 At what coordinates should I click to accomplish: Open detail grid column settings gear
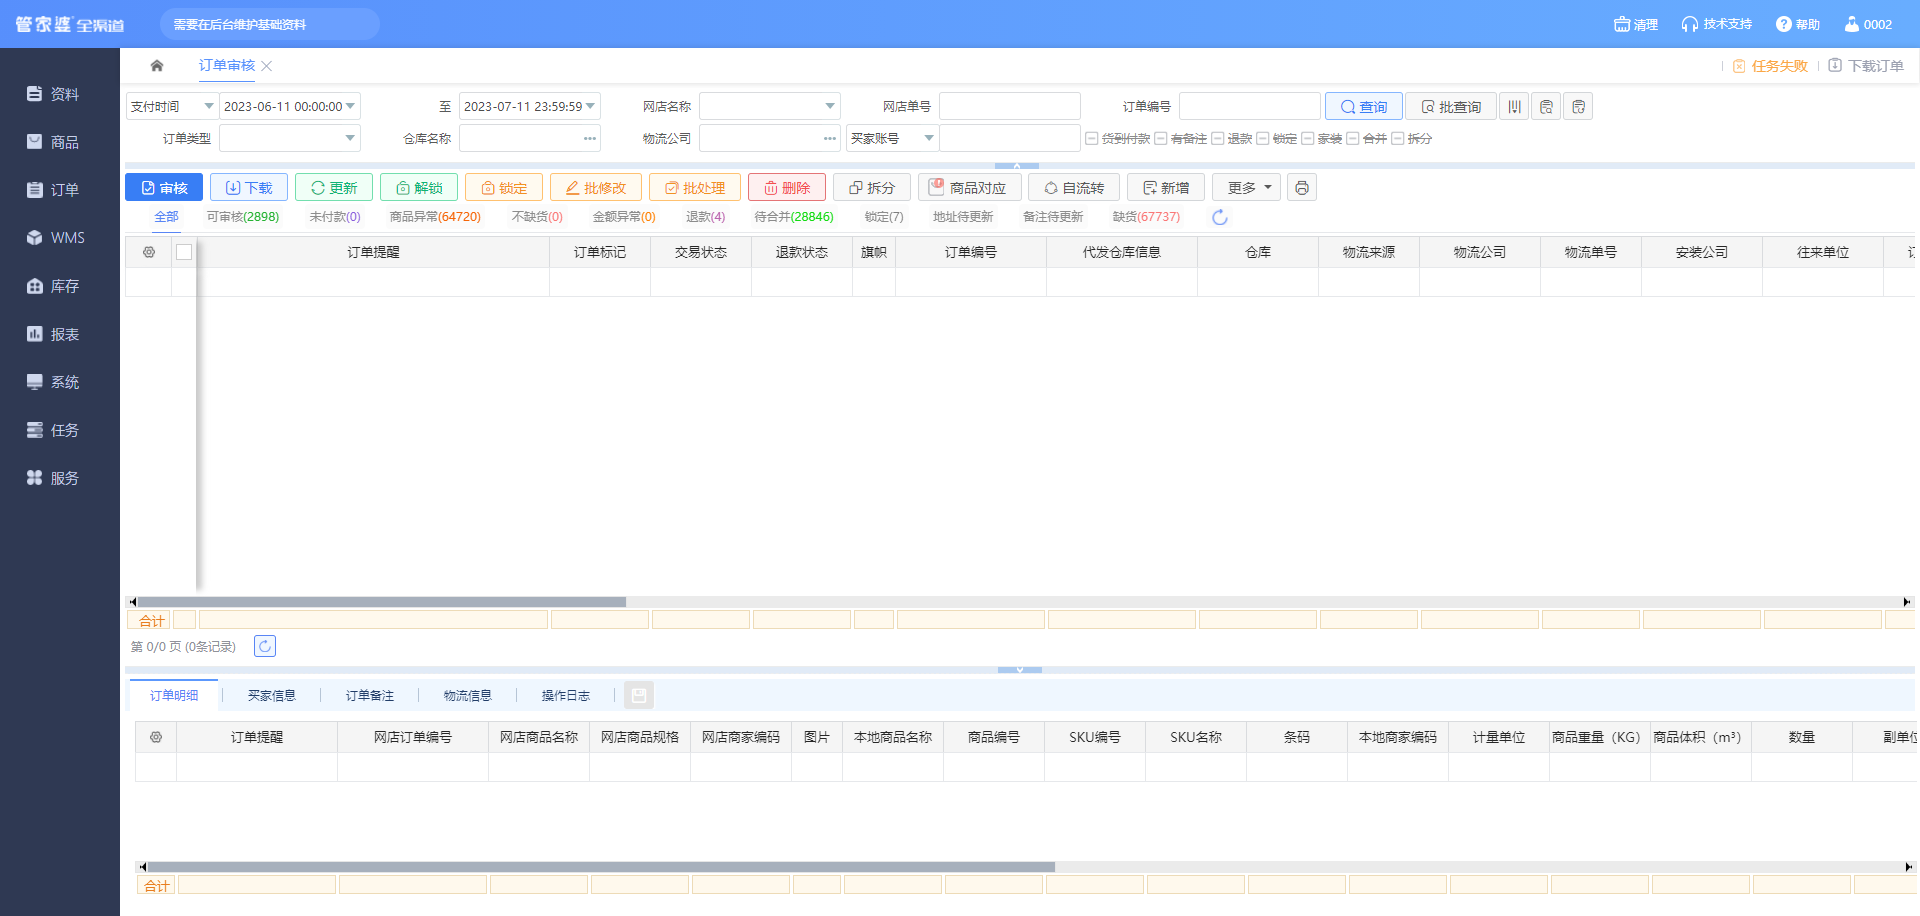point(156,737)
